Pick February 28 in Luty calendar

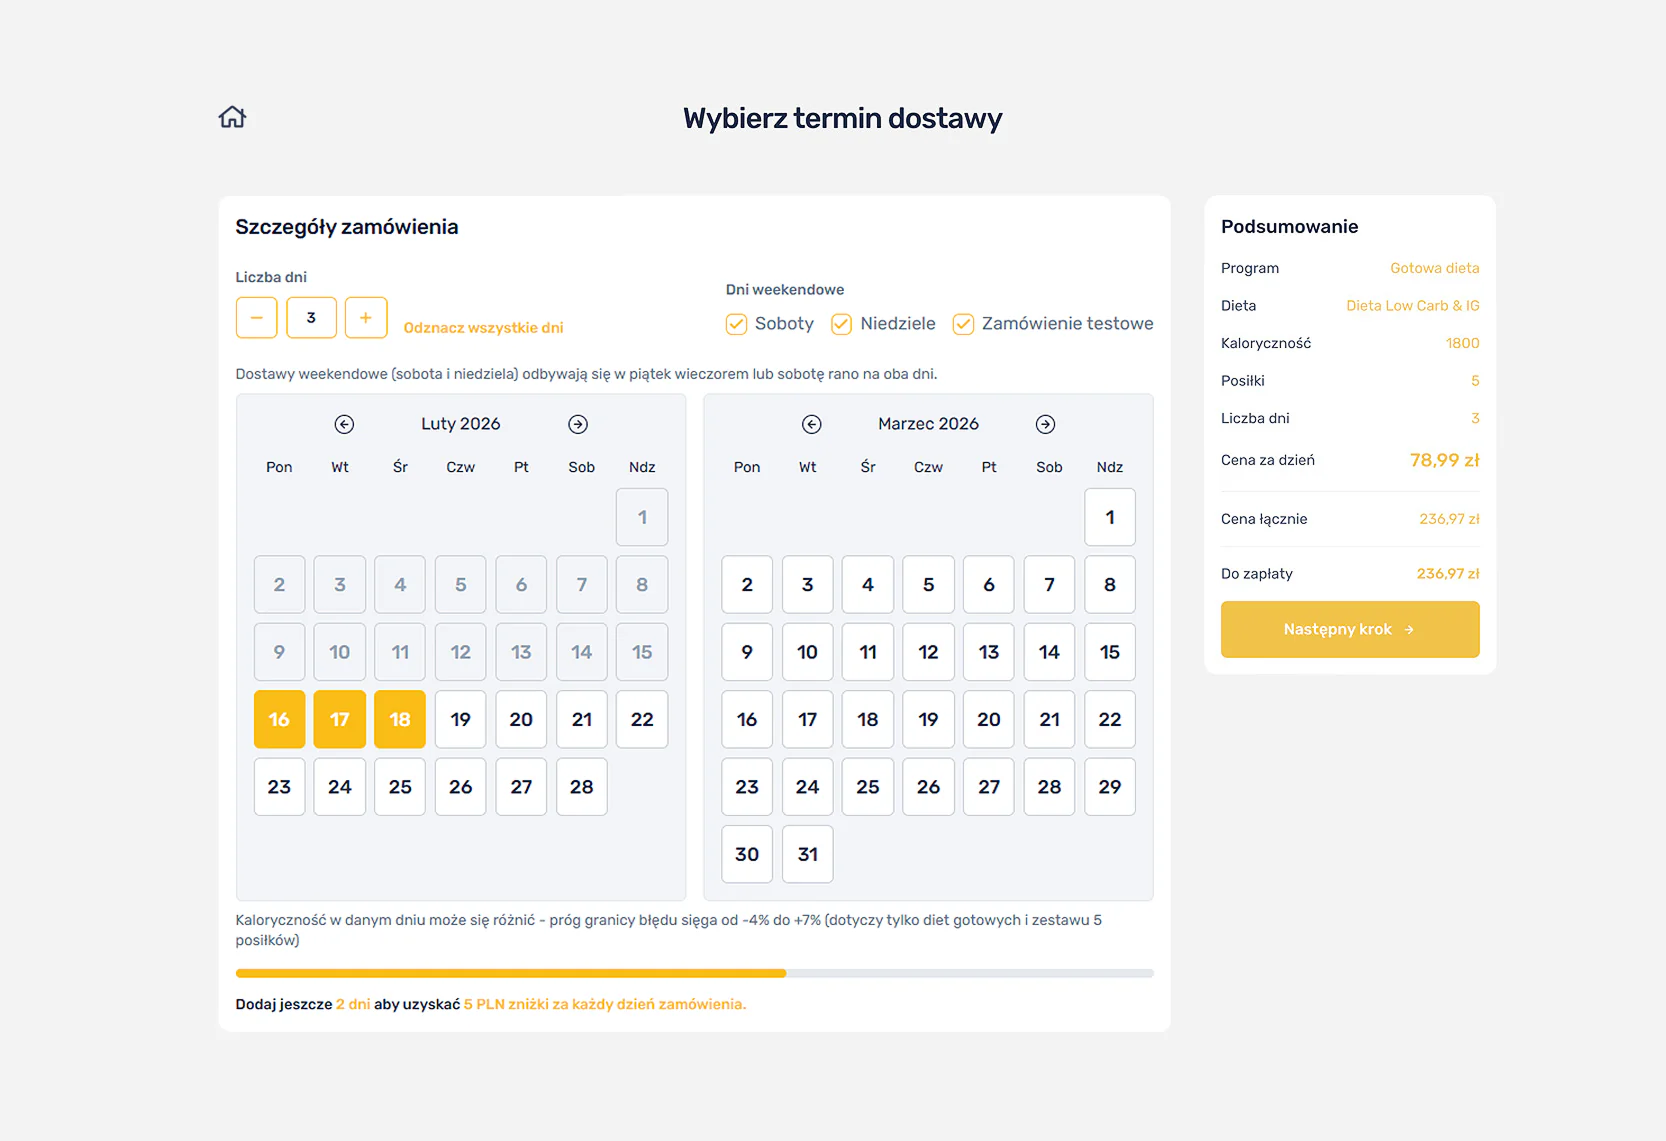click(x=581, y=787)
